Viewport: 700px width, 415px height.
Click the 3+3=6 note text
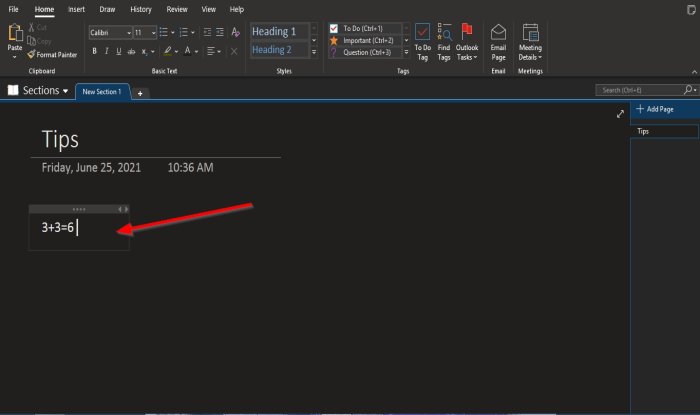coord(57,227)
